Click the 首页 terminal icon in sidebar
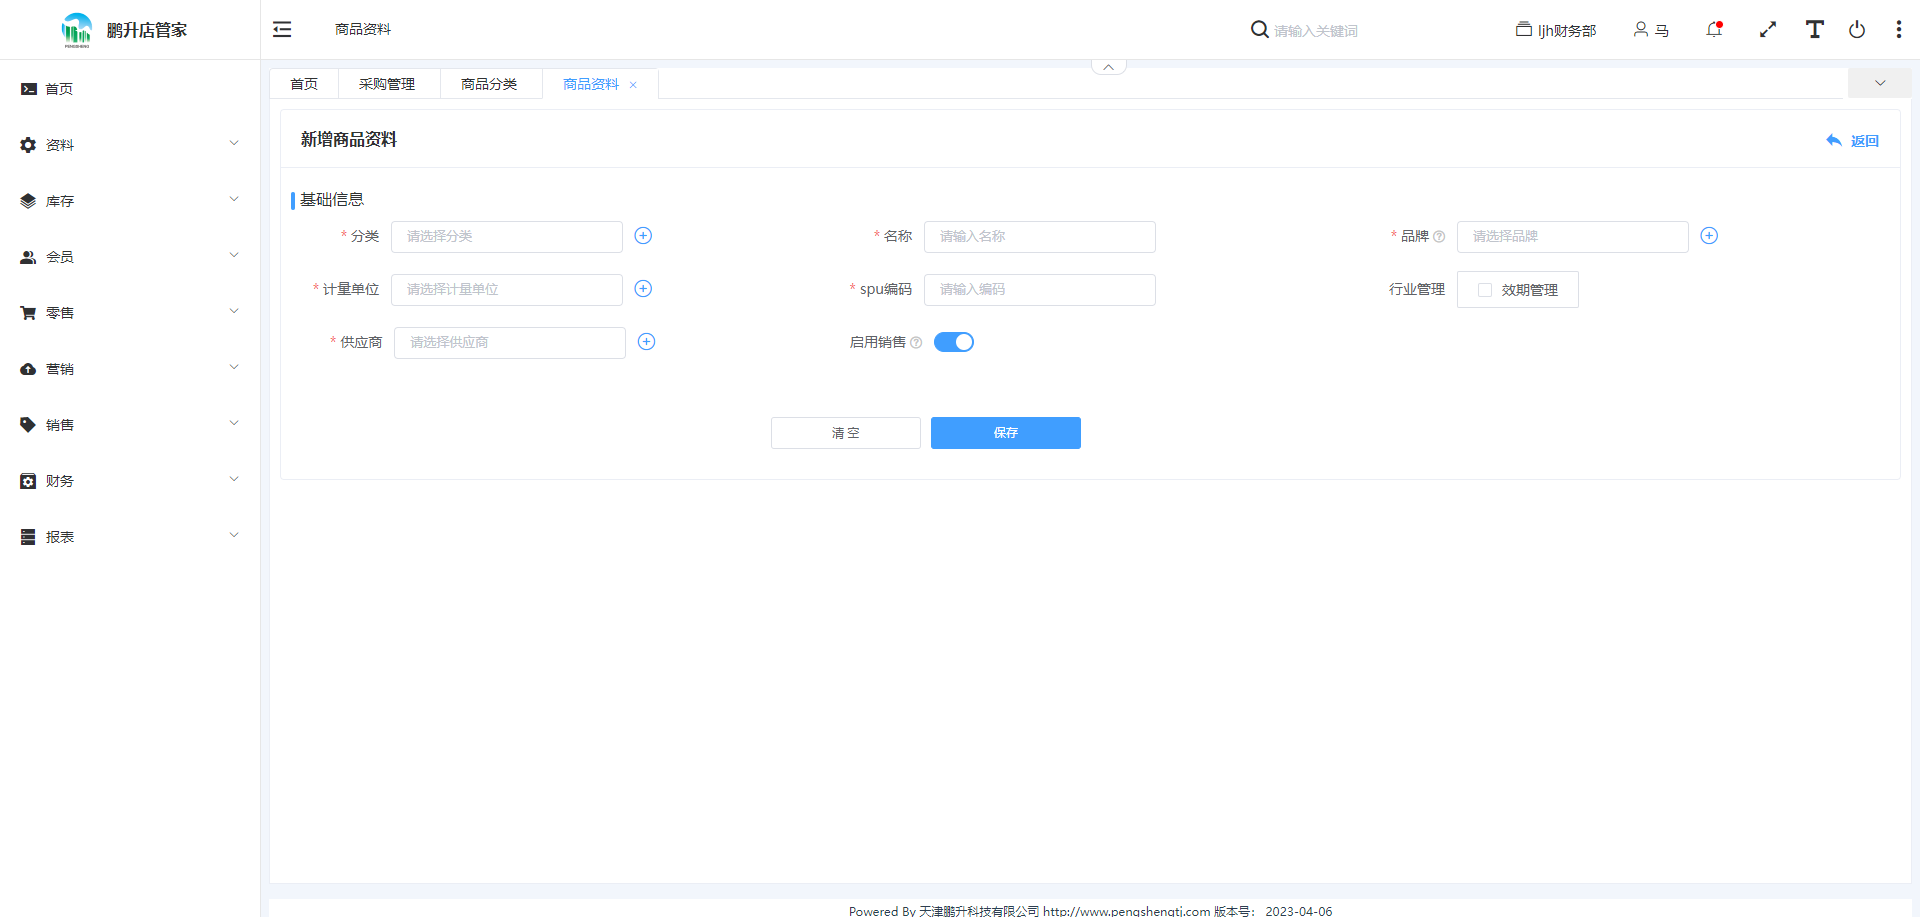The height and width of the screenshot is (923, 1920). [x=29, y=89]
